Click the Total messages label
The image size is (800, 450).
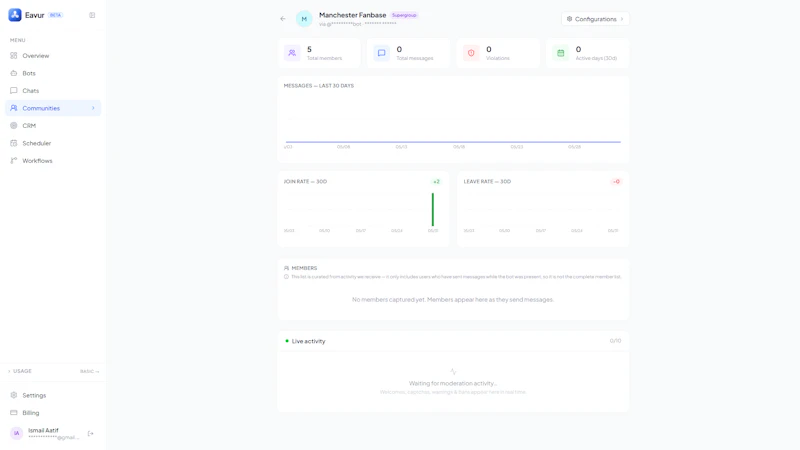(x=415, y=58)
